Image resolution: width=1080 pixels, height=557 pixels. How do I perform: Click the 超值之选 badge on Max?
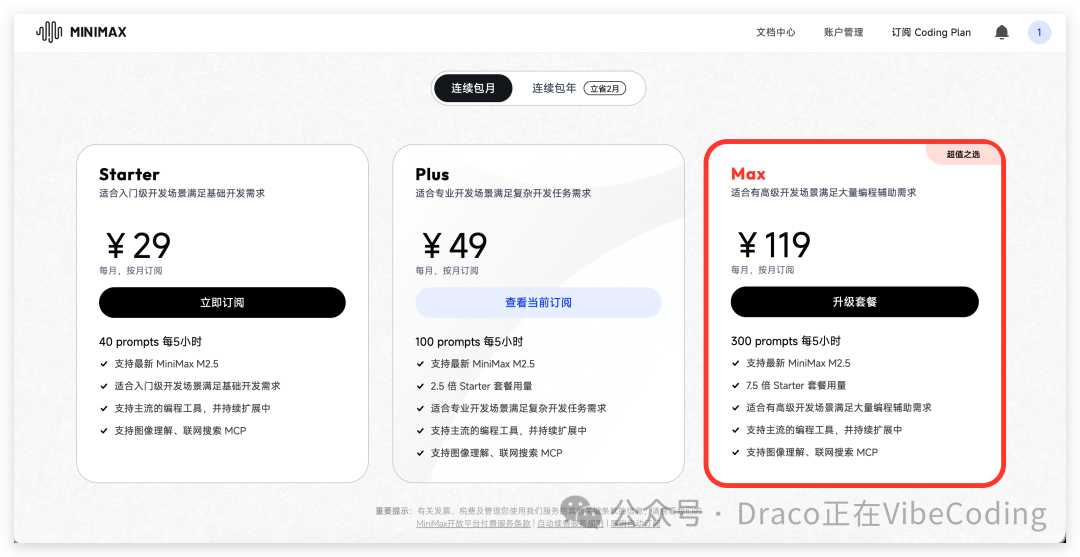pos(963,154)
